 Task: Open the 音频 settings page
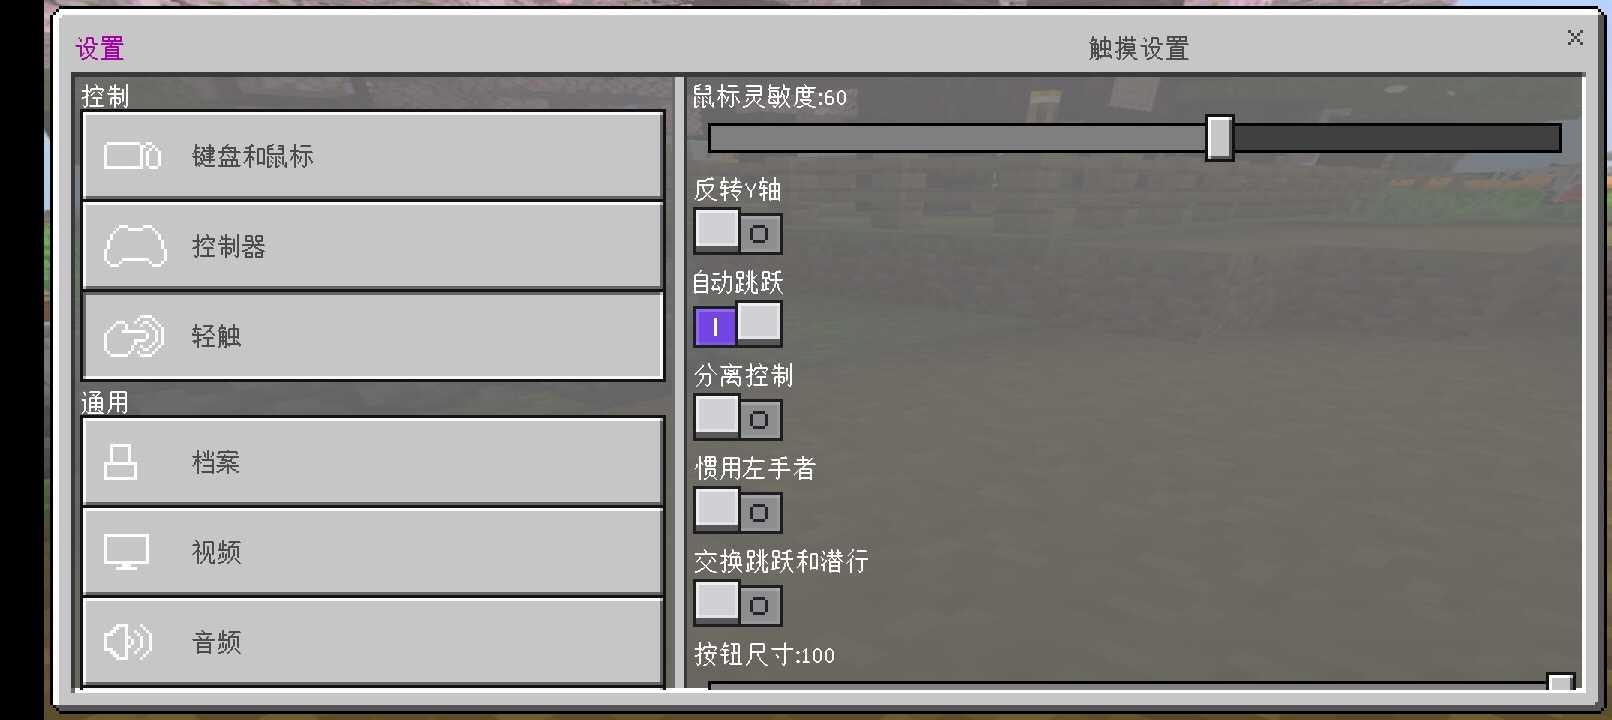pos(373,642)
